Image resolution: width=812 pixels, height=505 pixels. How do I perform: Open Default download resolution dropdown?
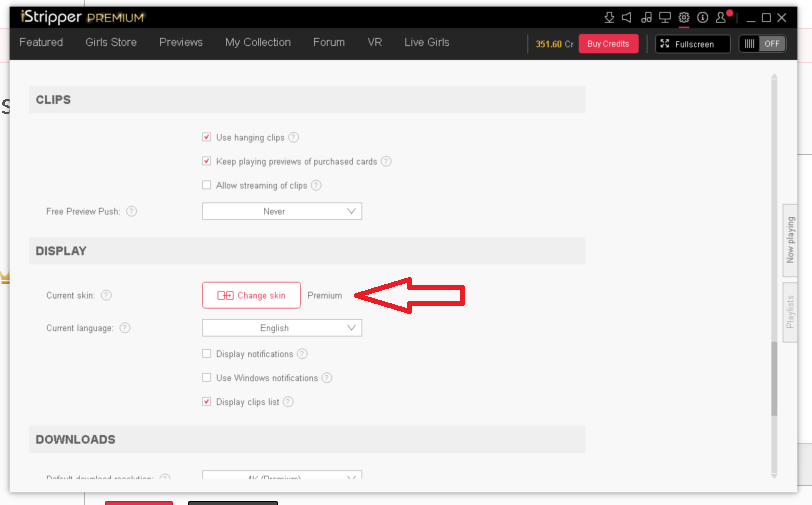(282, 477)
